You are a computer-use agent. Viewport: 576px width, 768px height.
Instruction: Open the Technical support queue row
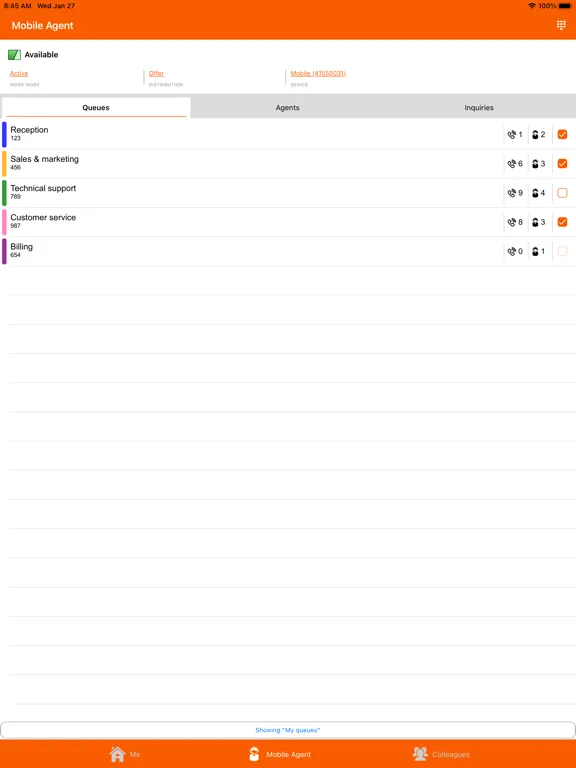288,193
